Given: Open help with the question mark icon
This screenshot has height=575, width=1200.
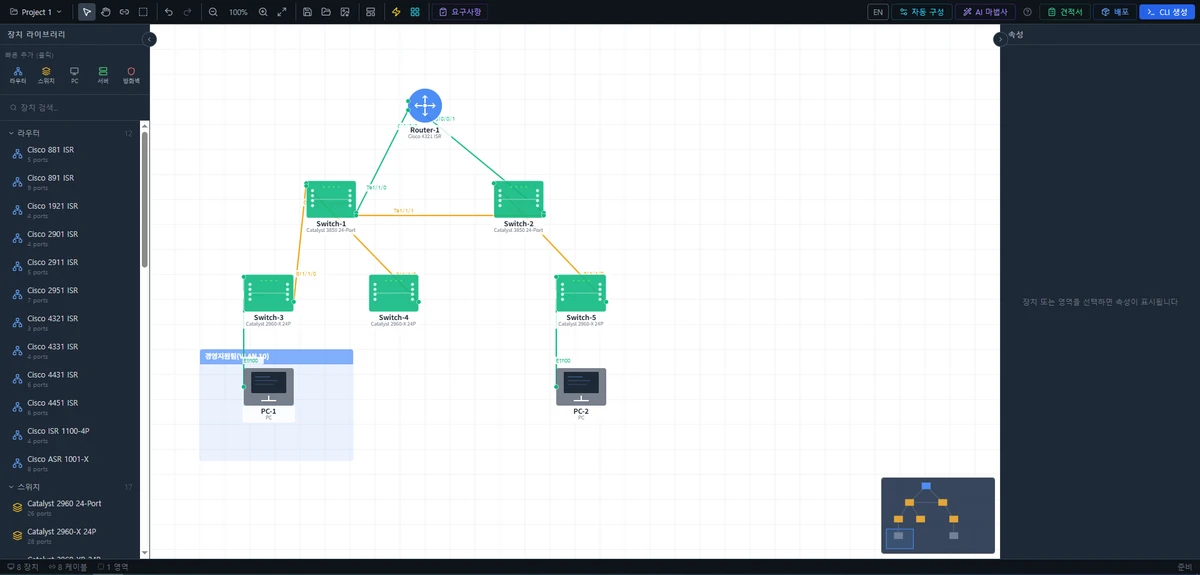Looking at the screenshot, I should point(1027,12).
